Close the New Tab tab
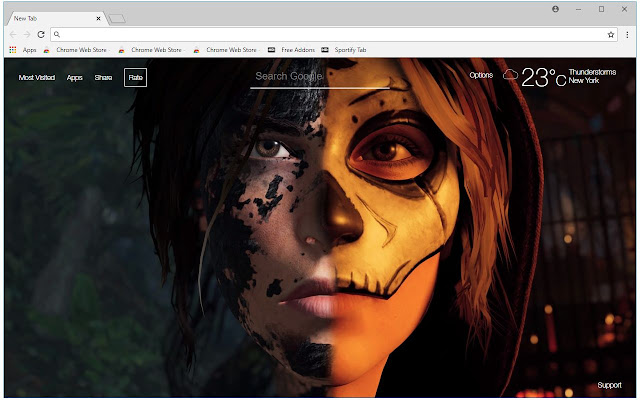 pos(98,18)
